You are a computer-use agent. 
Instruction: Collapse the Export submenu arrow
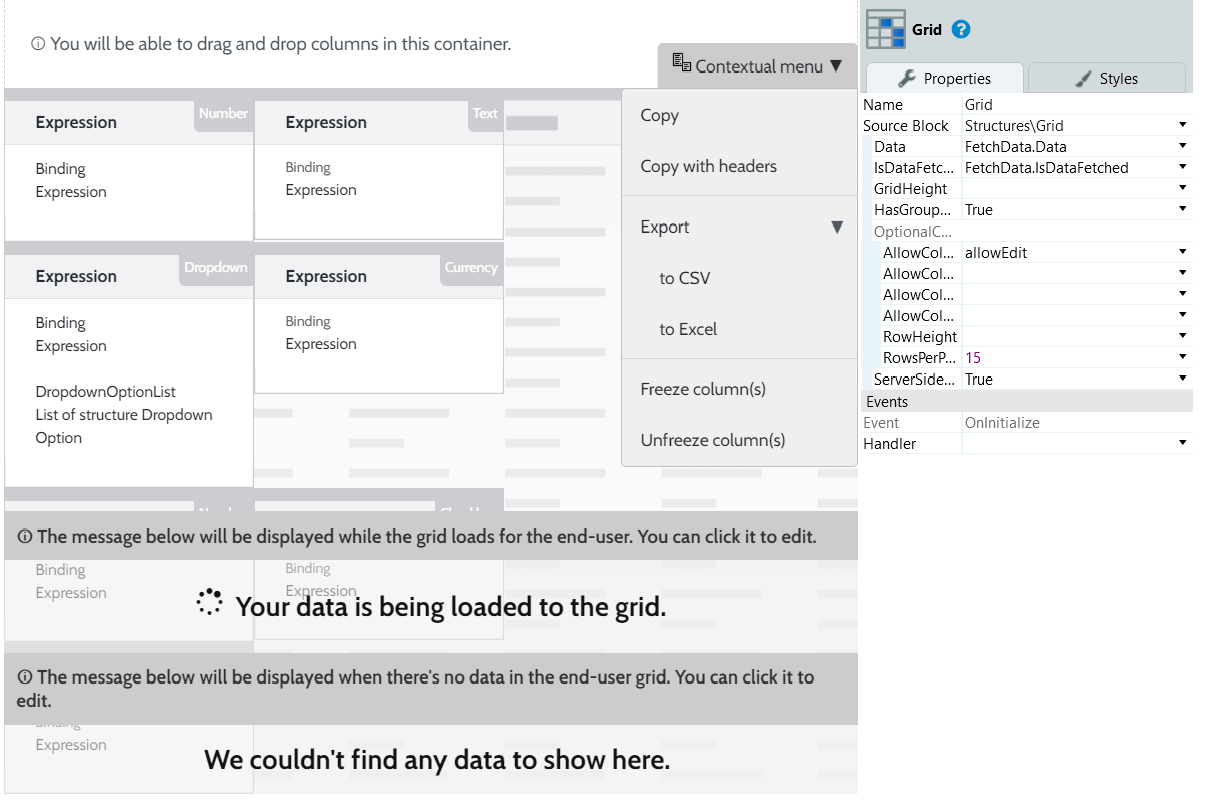837,227
